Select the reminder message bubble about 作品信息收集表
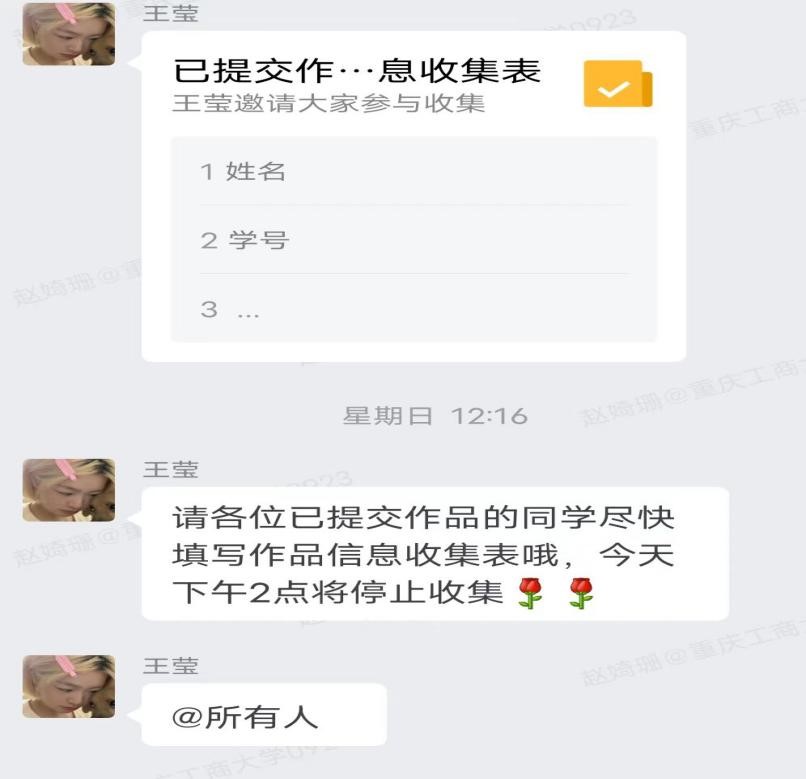This screenshot has width=806, height=779. coord(435,554)
